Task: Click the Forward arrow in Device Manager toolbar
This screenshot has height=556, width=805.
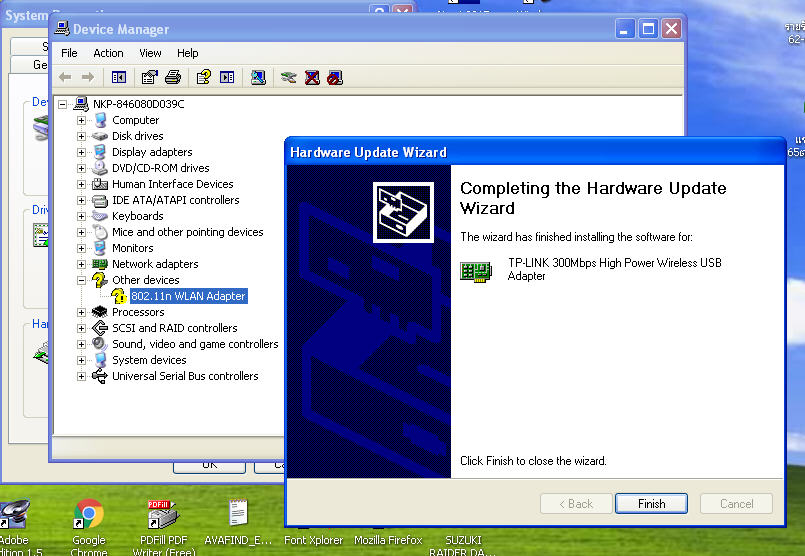Action: (88, 78)
